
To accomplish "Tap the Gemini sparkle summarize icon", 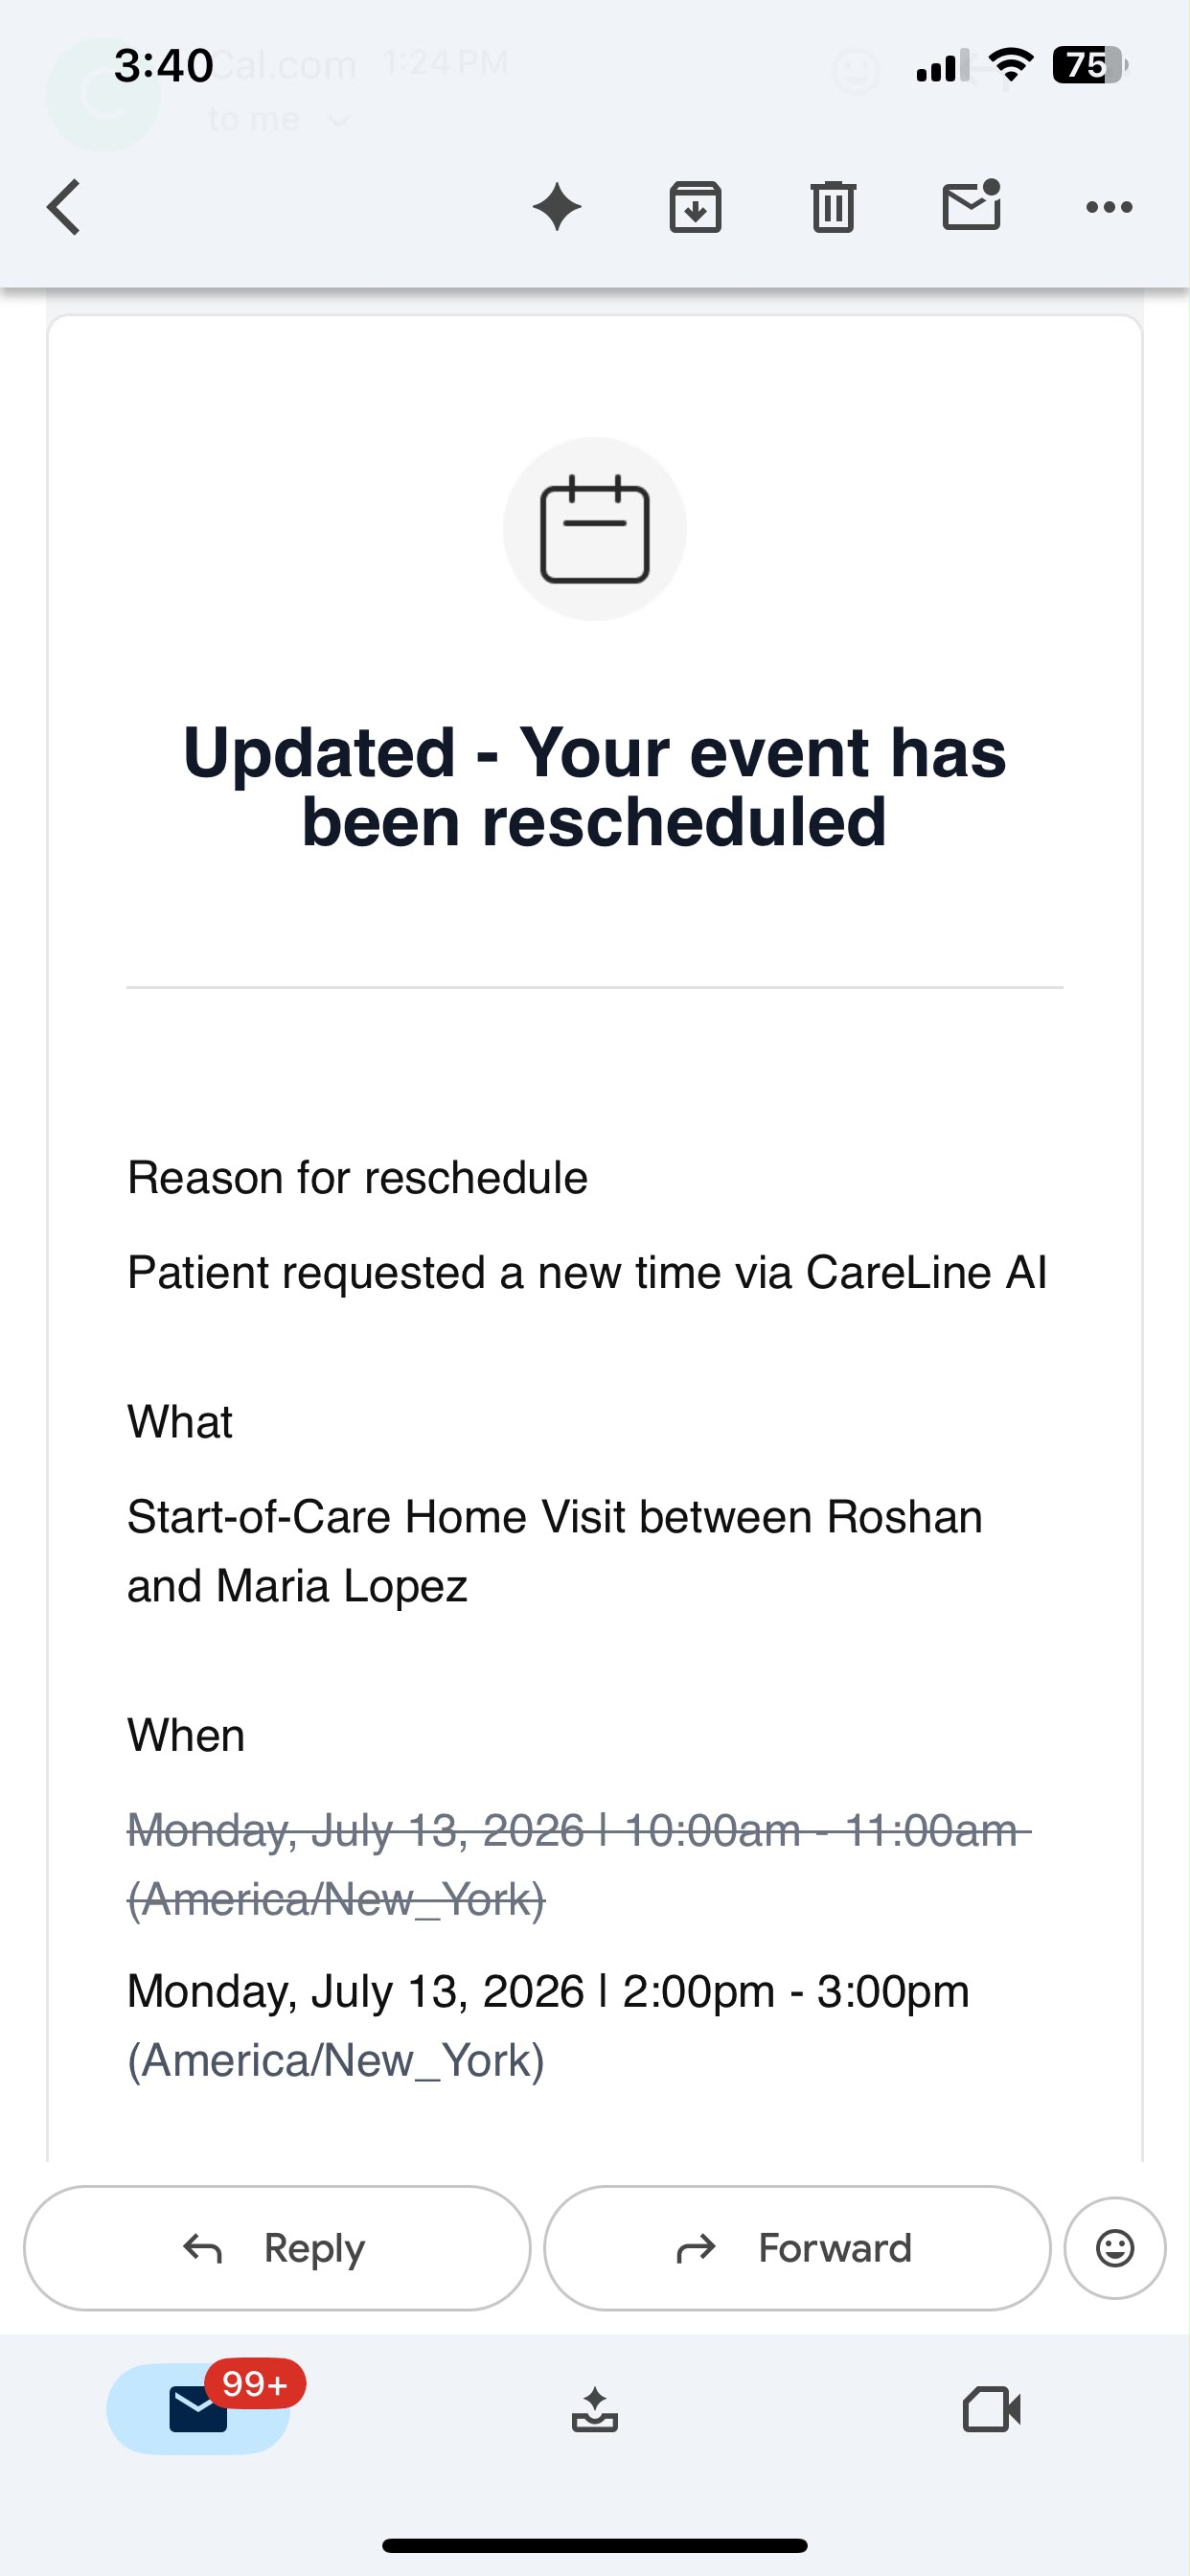I will tap(557, 207).
